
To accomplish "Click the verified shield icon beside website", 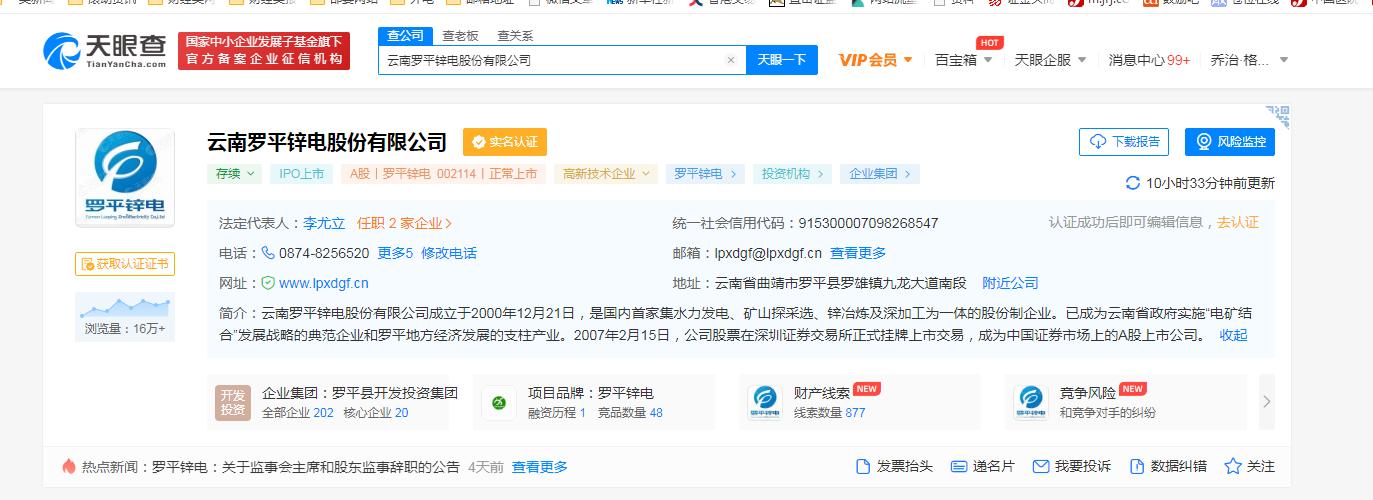I will (268, 283).
